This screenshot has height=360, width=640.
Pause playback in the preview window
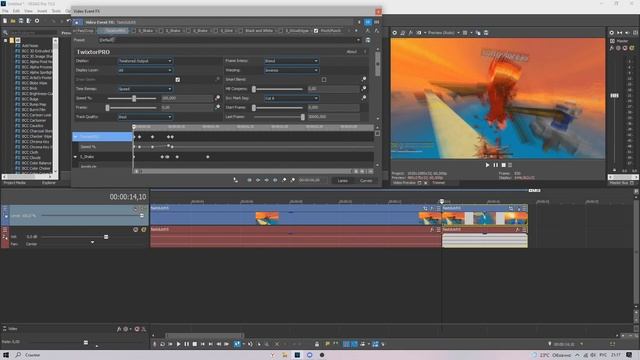click(x=496, y=165)
